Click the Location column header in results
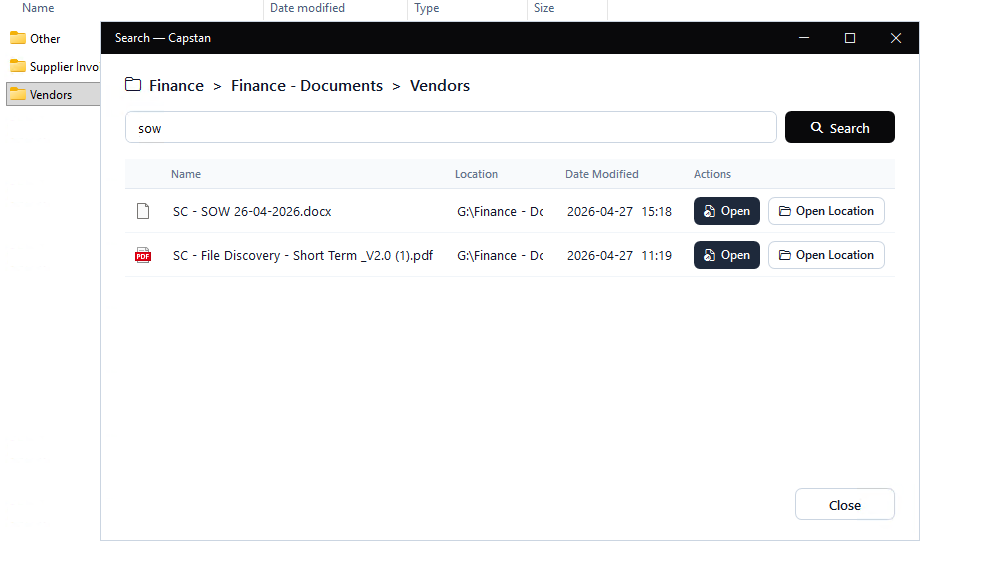The width and height of the screenshot is (994, 561). [476, 174]
